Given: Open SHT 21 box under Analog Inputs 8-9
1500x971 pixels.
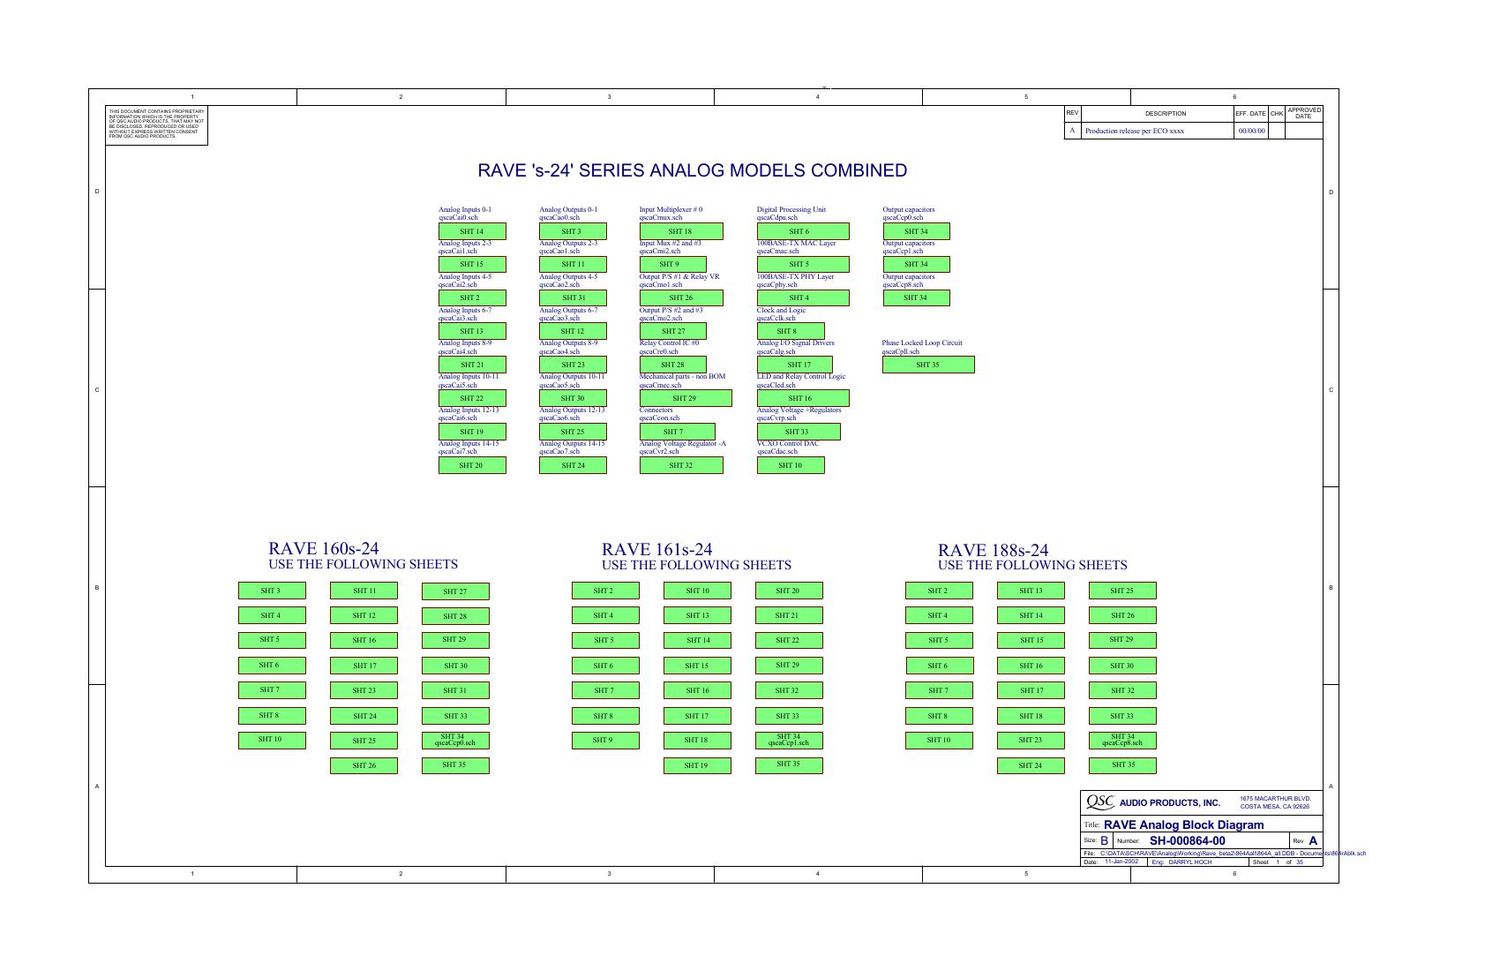Looking at the screenshot, I should pyautogui.click(x=472, y=365).
